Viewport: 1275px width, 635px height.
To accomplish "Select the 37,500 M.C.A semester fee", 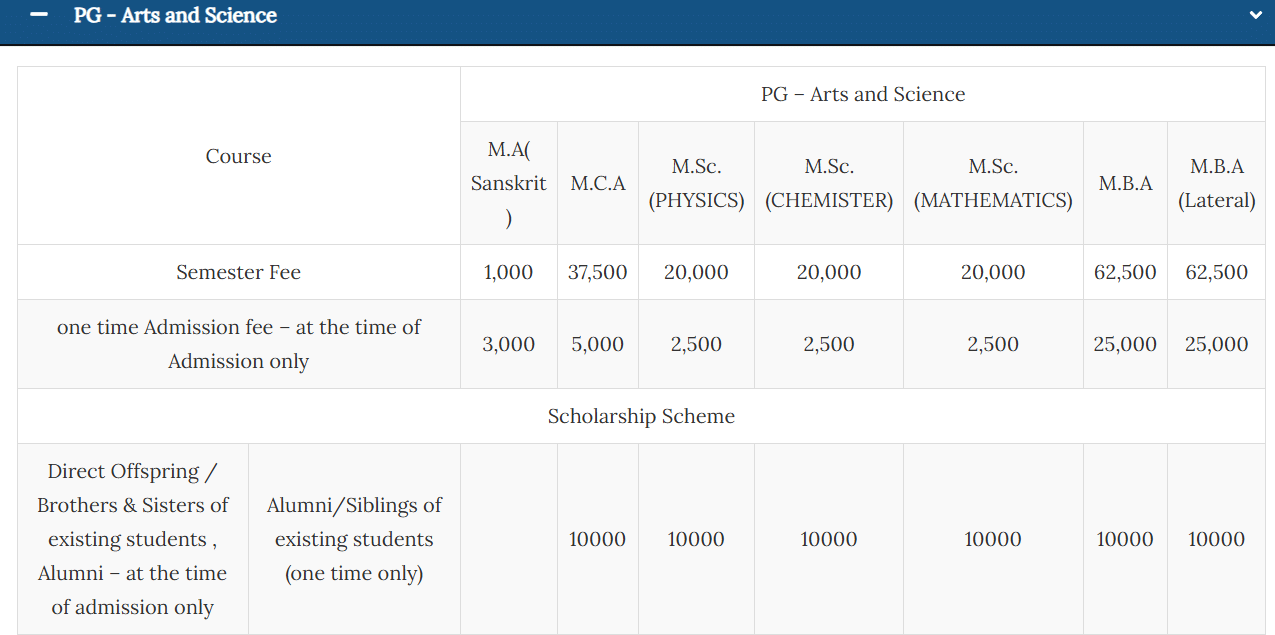I will coord(598,272).
